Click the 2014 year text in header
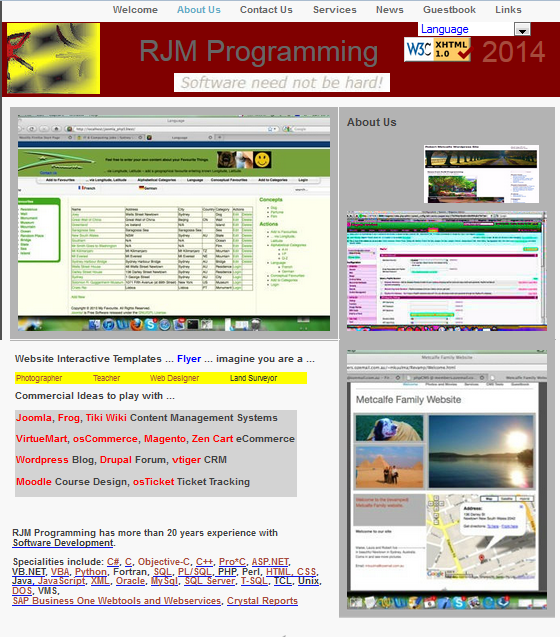Screen dimensions: 560x637 coord(513,52)
